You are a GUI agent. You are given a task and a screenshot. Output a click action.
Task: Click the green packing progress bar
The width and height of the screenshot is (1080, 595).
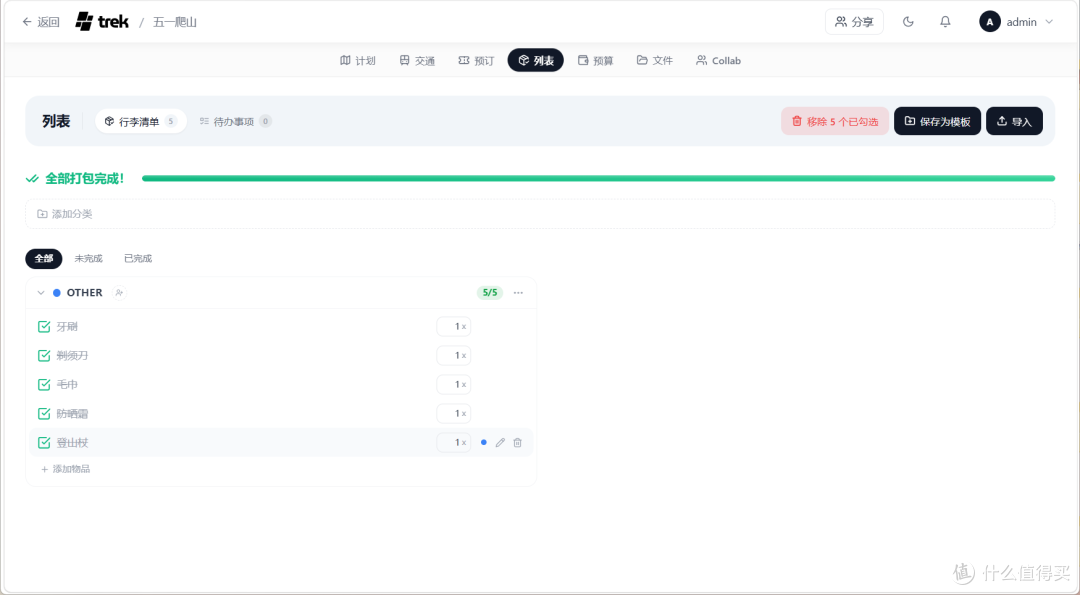pyautogui.click(x=598, y=178)
